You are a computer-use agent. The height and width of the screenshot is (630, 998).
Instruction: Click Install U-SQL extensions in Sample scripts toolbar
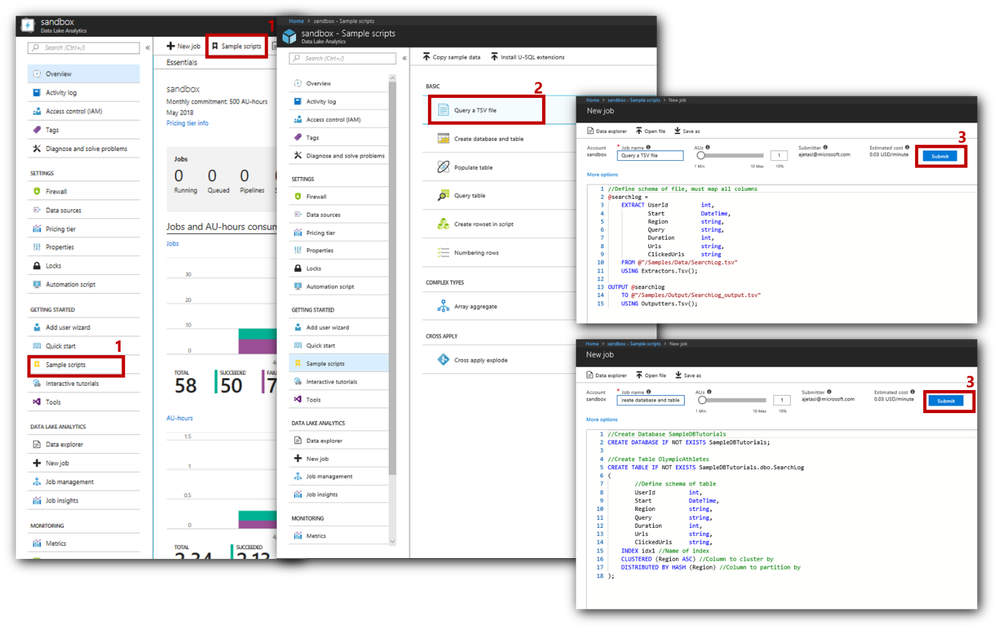click(x=527, y=57)
